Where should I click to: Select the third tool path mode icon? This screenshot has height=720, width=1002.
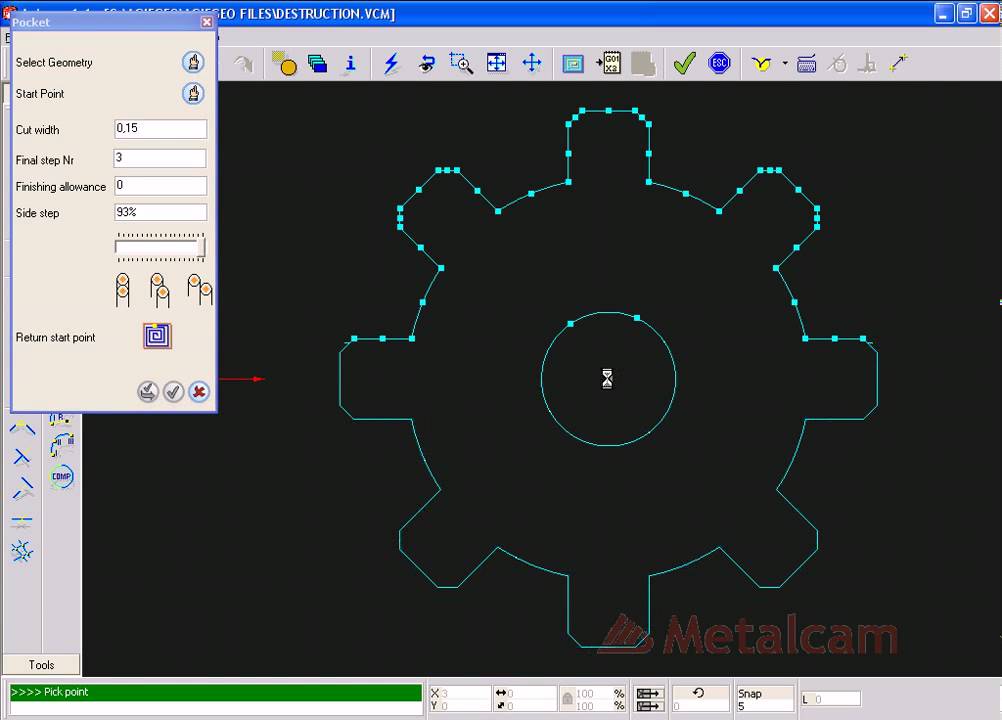pyautogui.click(x=199, y=289)
